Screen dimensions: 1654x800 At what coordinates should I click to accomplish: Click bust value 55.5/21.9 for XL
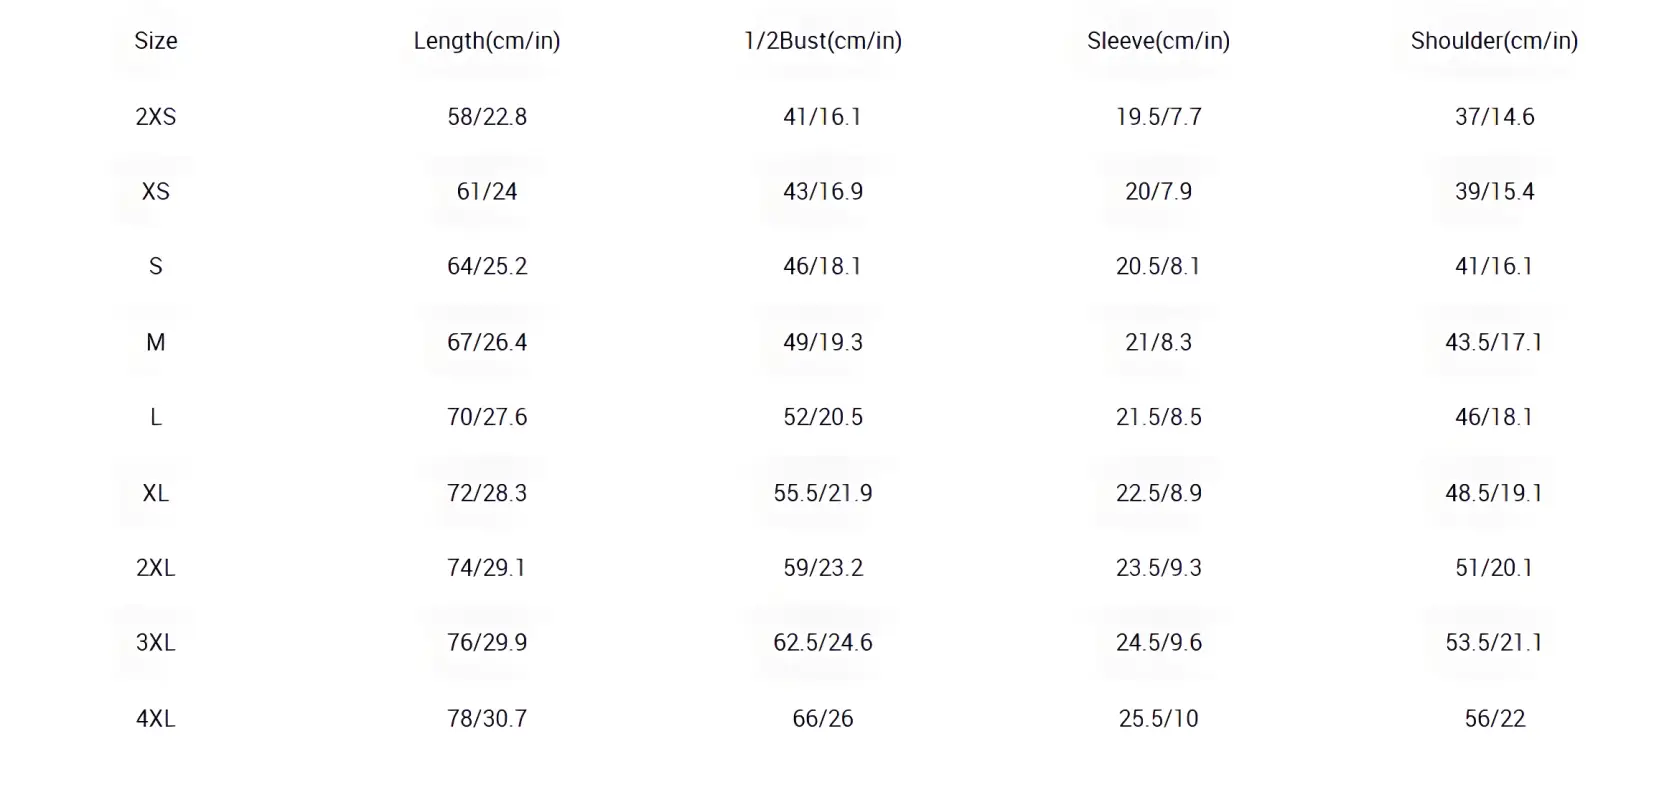tap(822, 493)
